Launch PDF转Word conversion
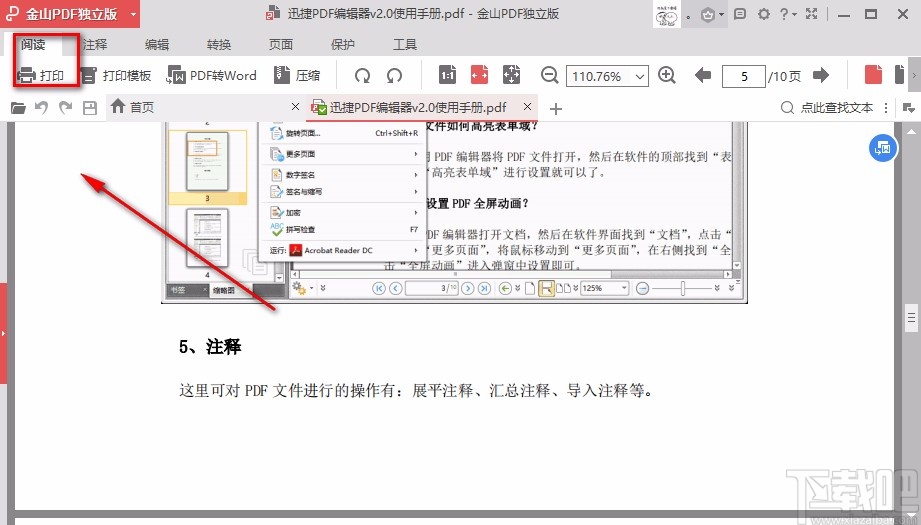 pos(211,75)
